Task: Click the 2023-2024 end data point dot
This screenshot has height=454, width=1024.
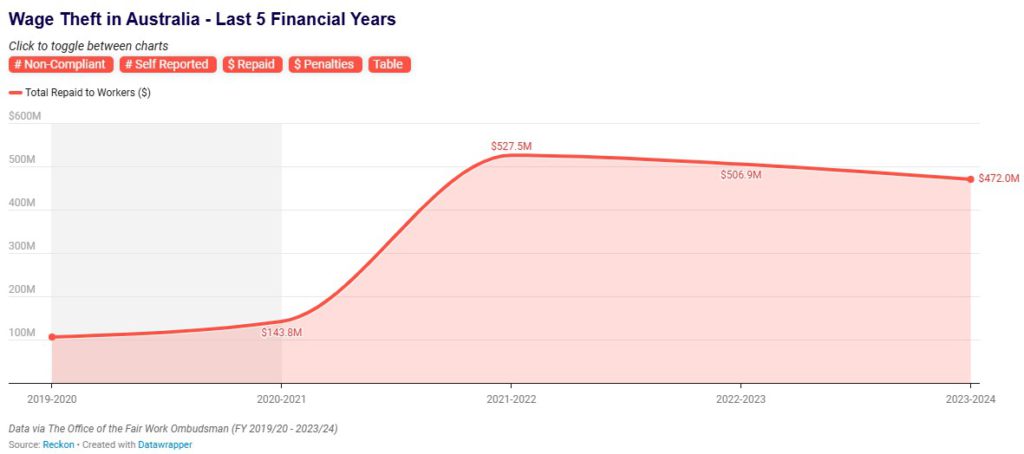Action: (x=970, y=179)
